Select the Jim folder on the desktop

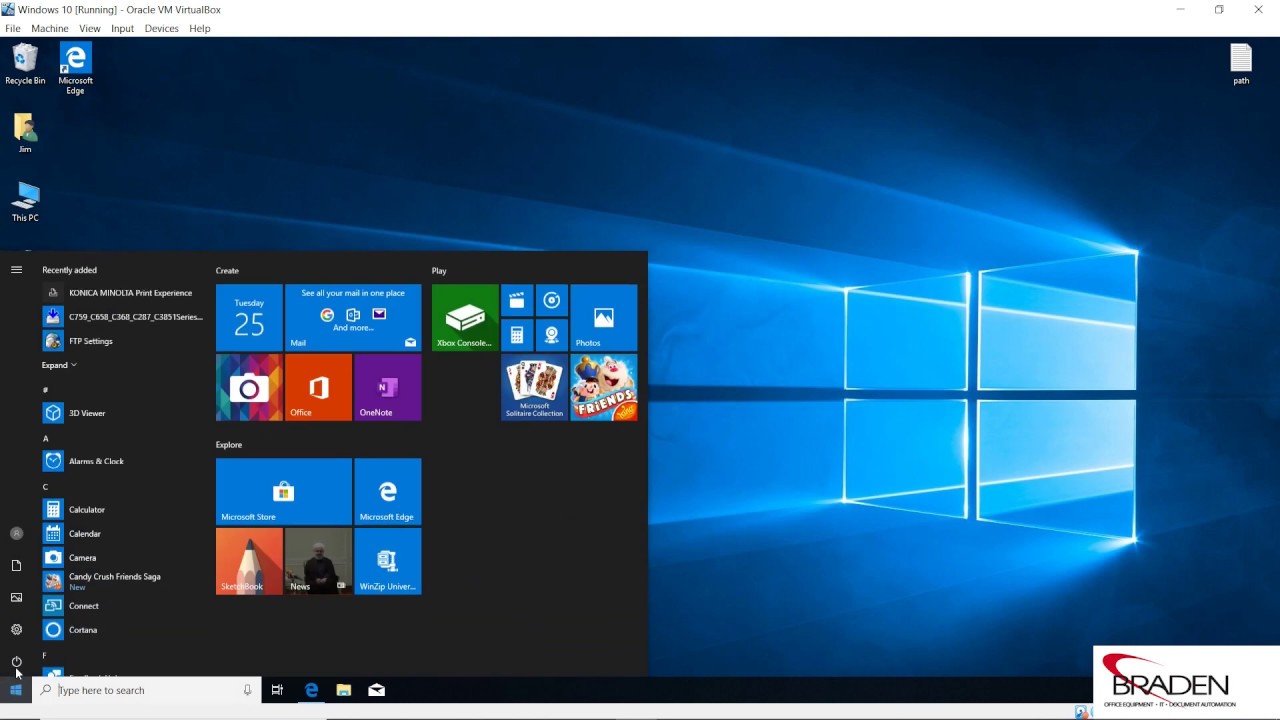(x=25, y=133)
